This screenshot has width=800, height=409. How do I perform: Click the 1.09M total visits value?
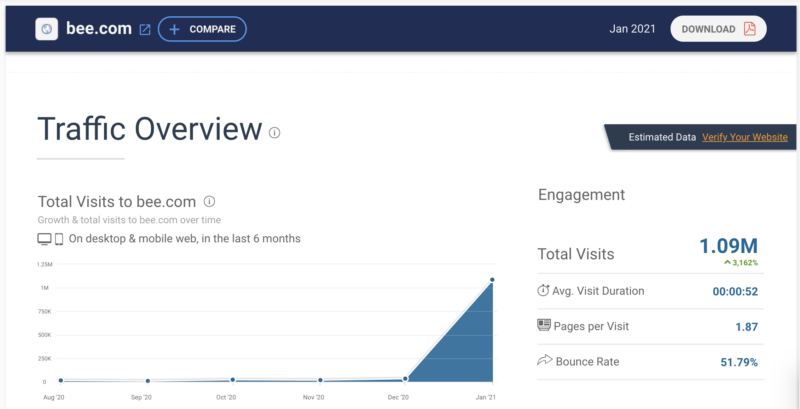pos(728,246)
